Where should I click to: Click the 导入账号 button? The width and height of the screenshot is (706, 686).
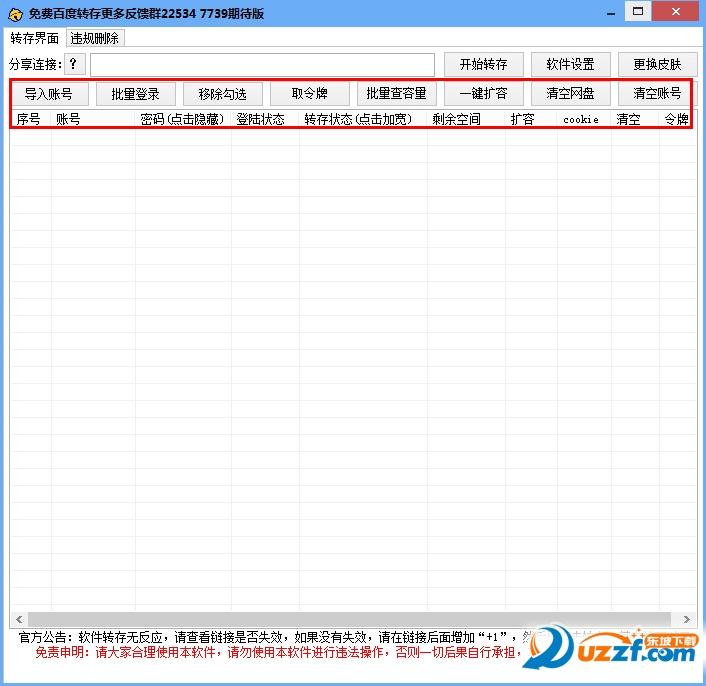click(x=49, y=94)
